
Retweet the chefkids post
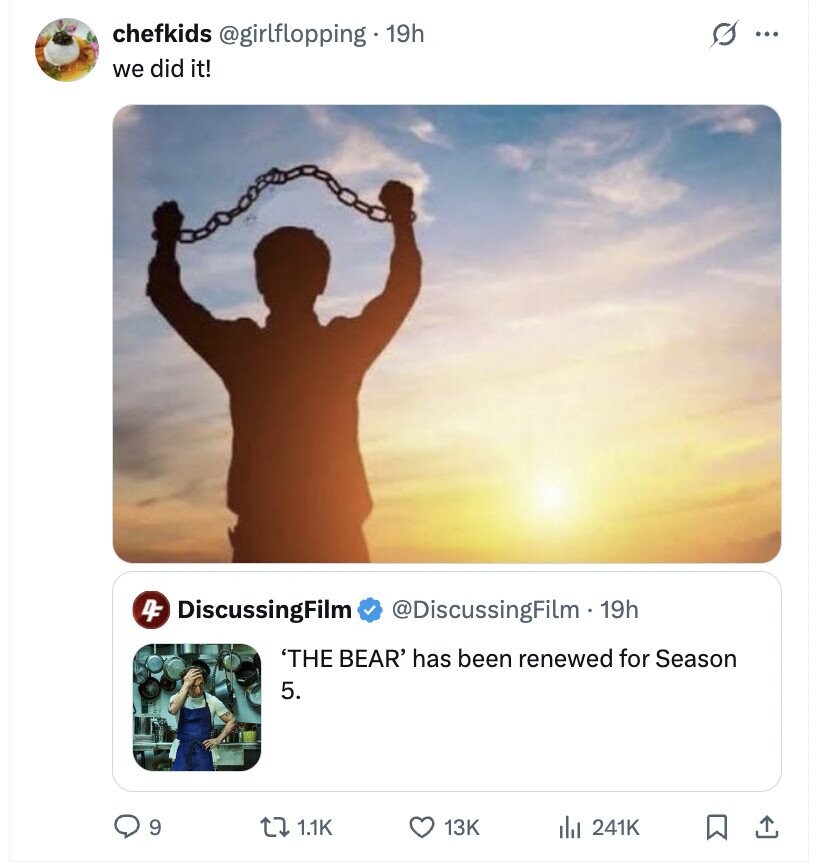point(274,827)
